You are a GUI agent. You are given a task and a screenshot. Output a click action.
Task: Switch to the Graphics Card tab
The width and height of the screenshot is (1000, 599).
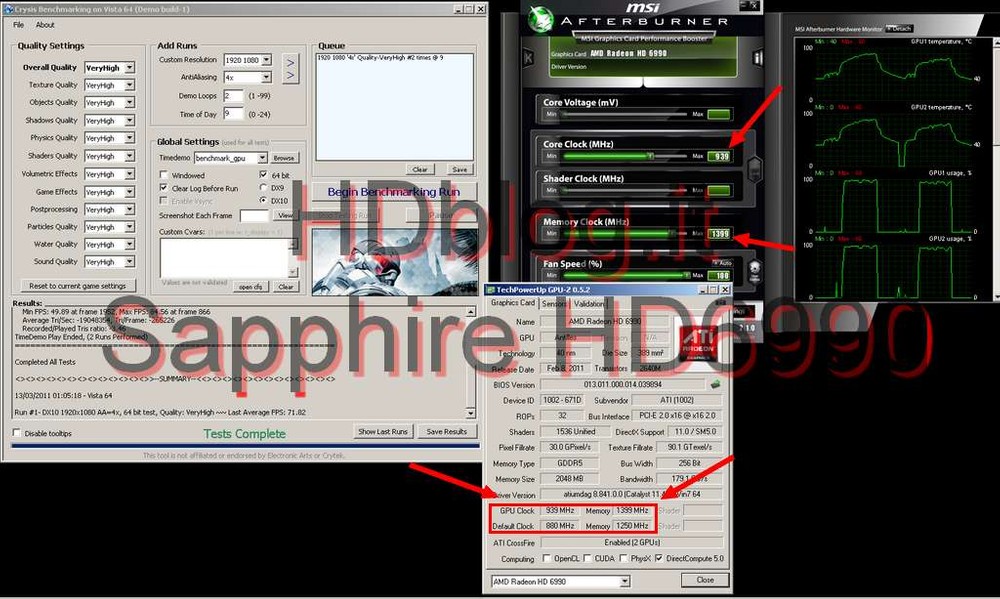513,303
